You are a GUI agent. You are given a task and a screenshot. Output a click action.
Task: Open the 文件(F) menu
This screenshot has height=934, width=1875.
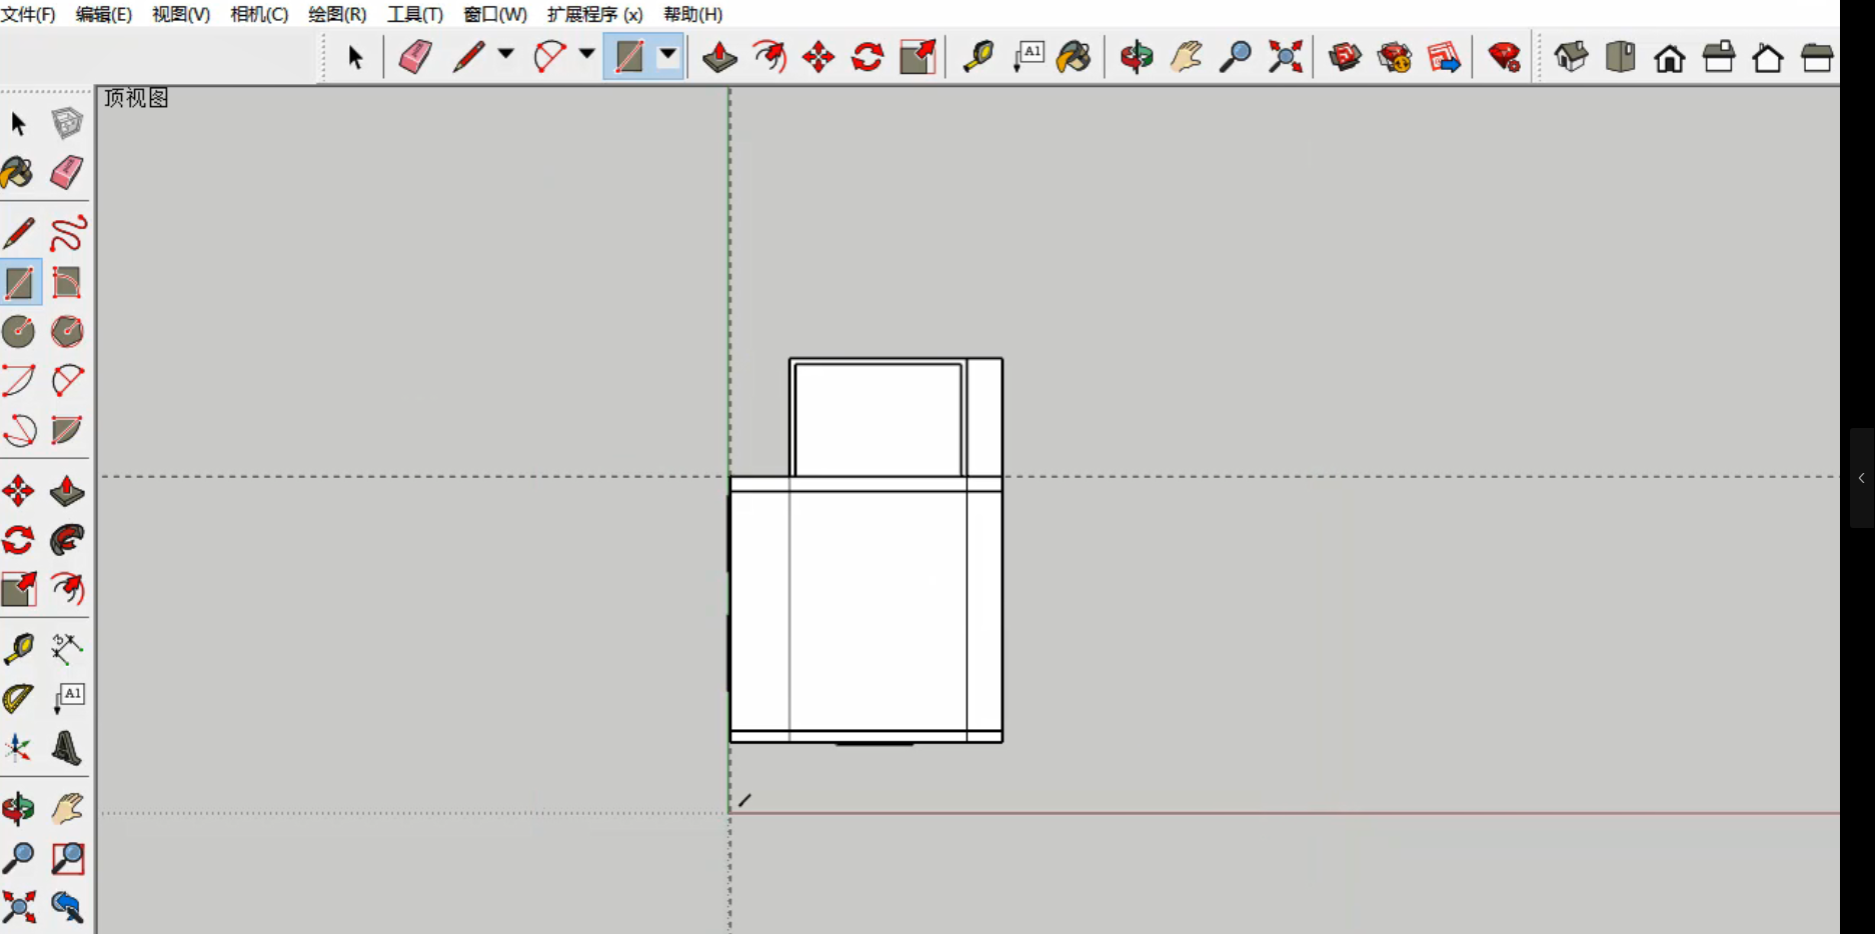pos(28,14)
